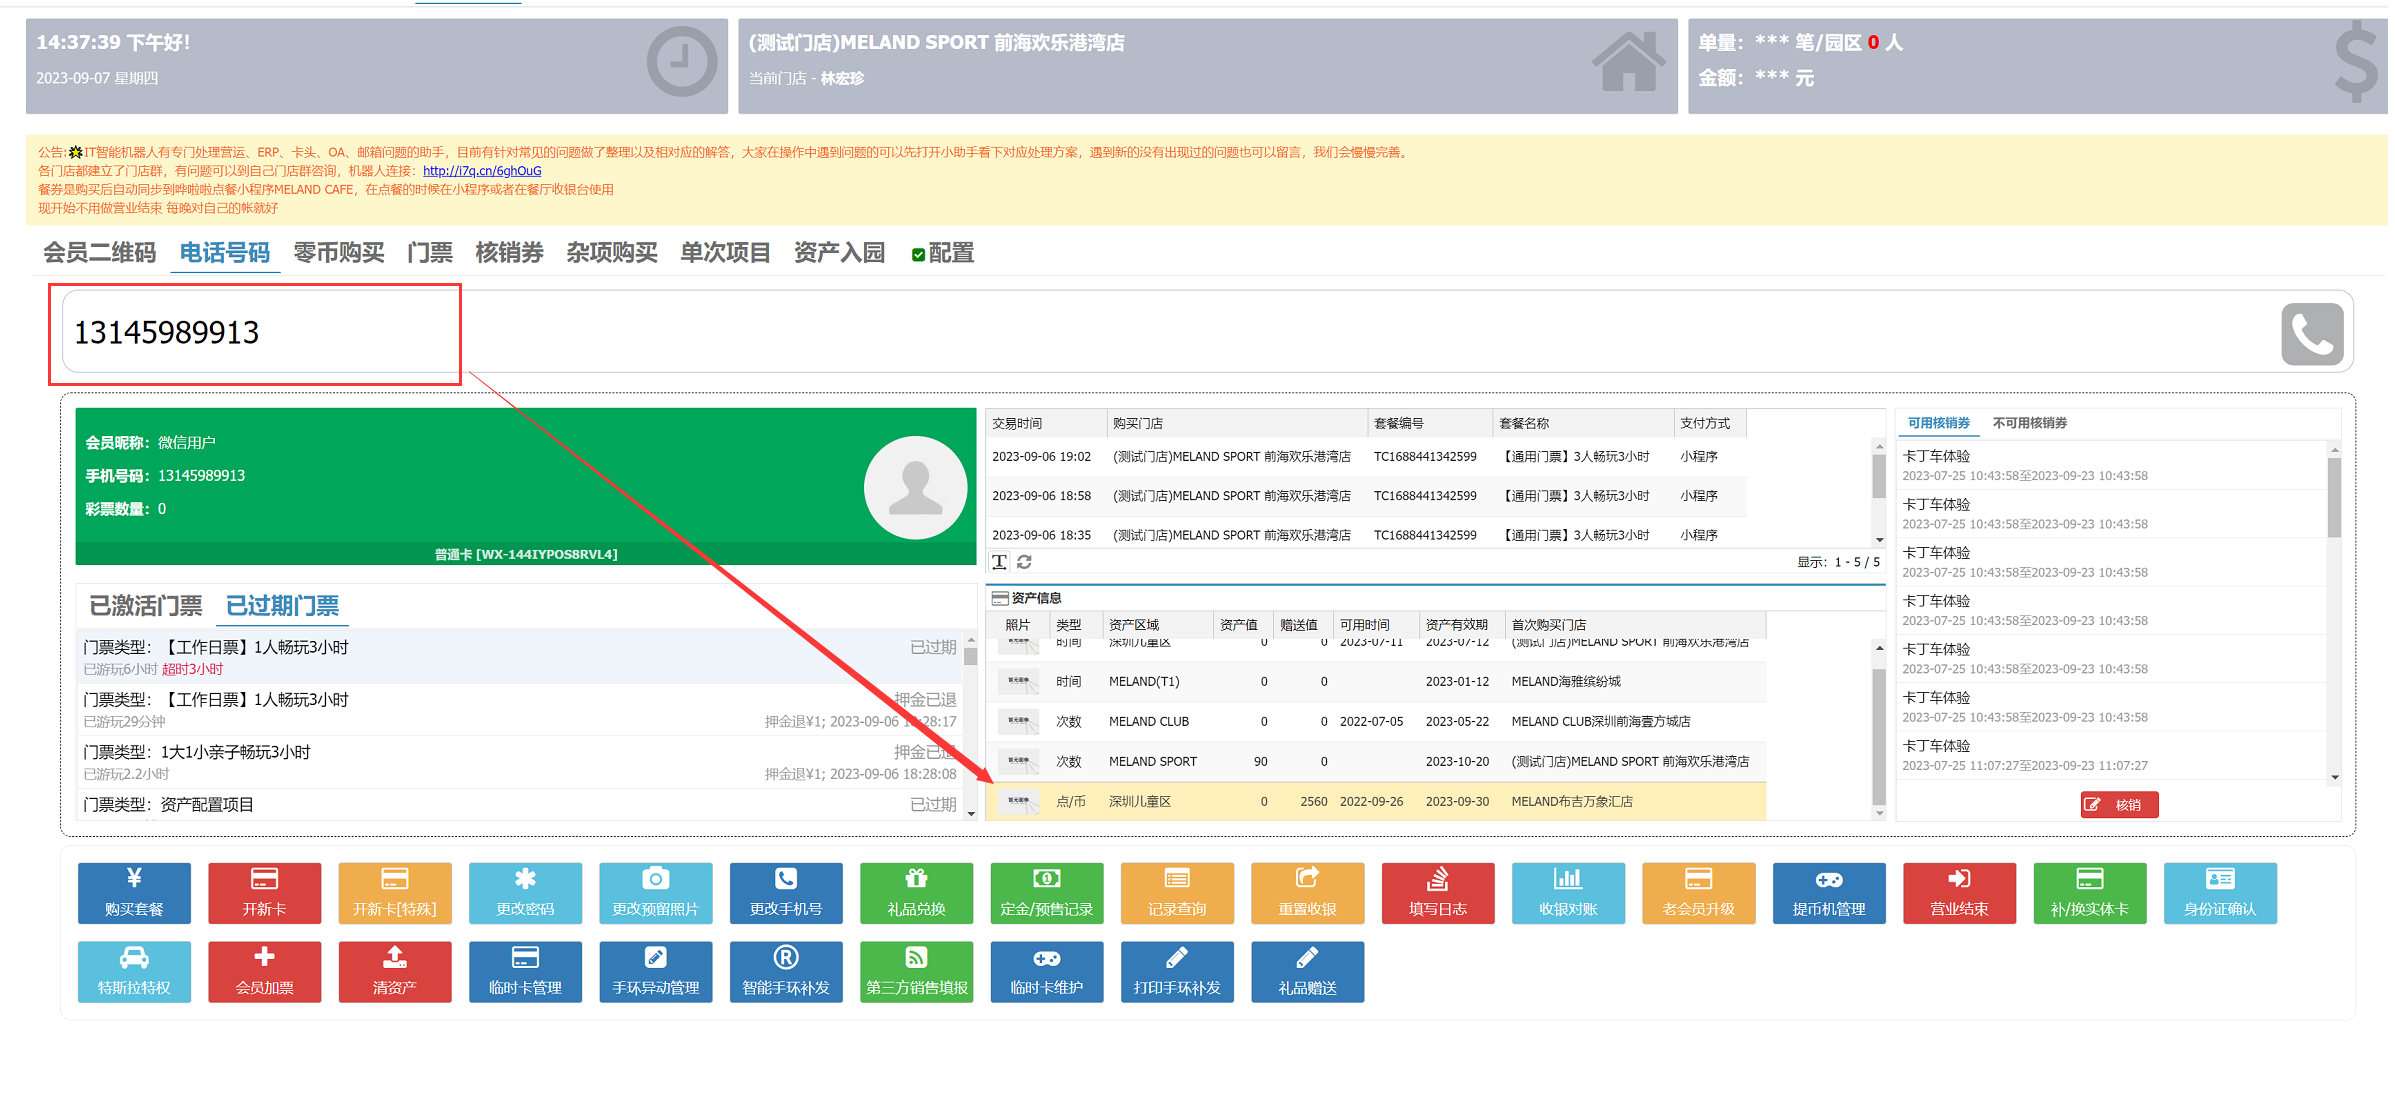
Task: Switch to 不可用核销券 tab
Action: coord(2029,423)
